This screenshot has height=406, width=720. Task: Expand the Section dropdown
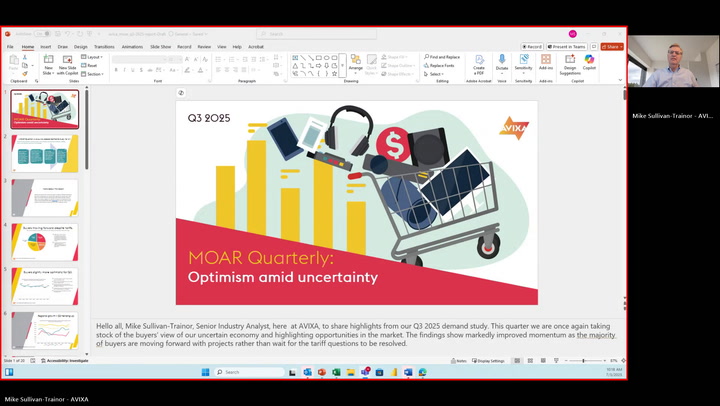click(92, 74)
